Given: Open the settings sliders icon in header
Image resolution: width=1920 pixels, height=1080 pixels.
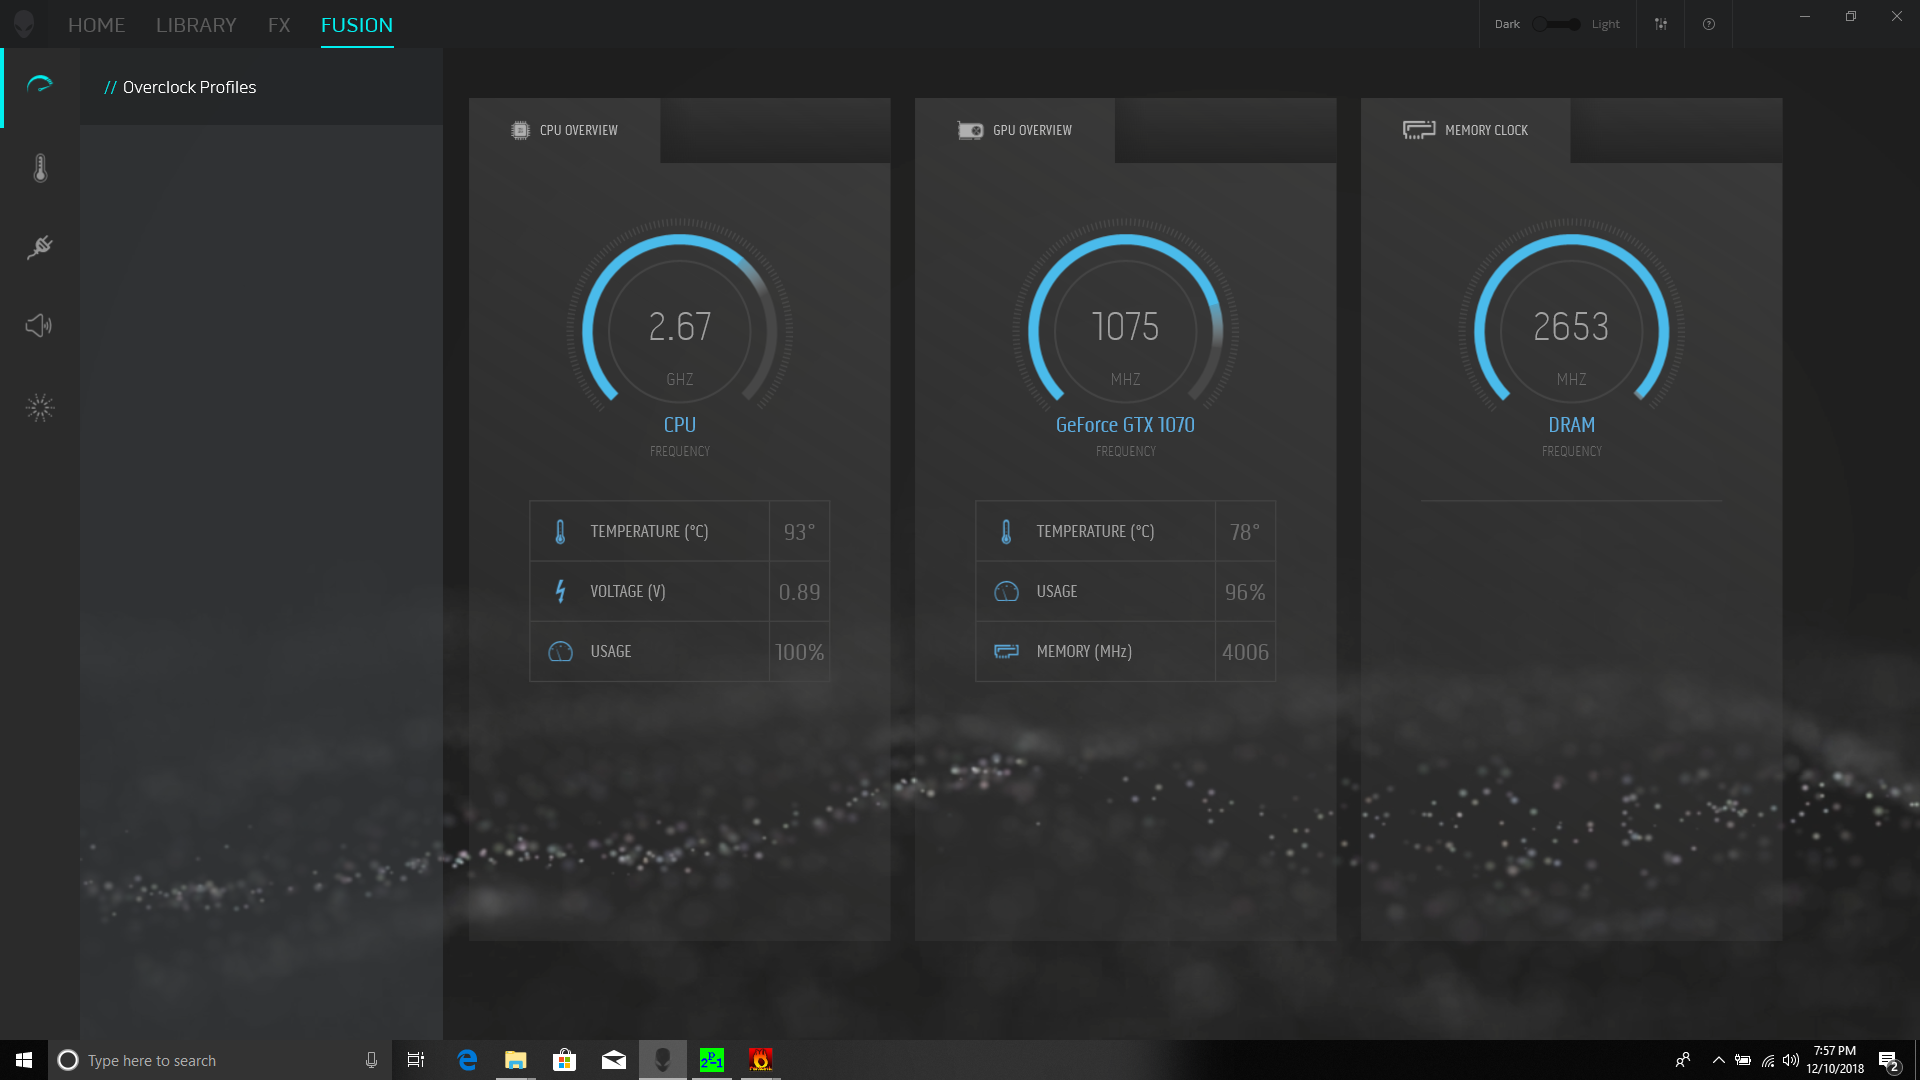Looking at the screenshot, I should coord(1661,24).
